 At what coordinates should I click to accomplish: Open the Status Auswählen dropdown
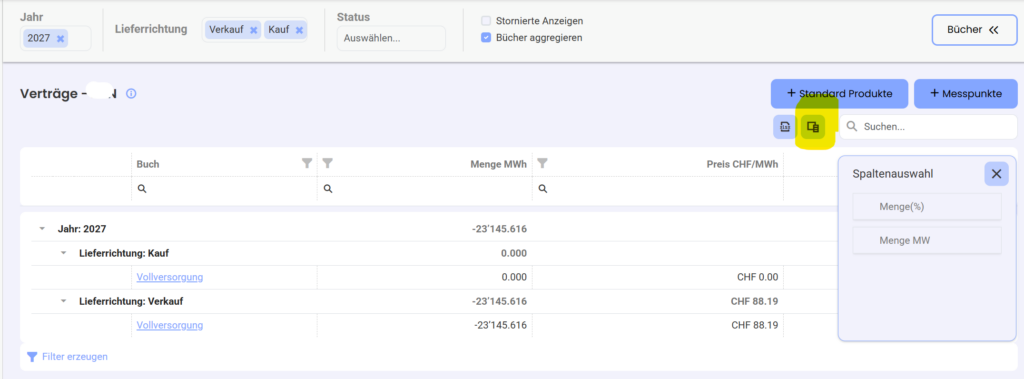[x=391, y=38]
